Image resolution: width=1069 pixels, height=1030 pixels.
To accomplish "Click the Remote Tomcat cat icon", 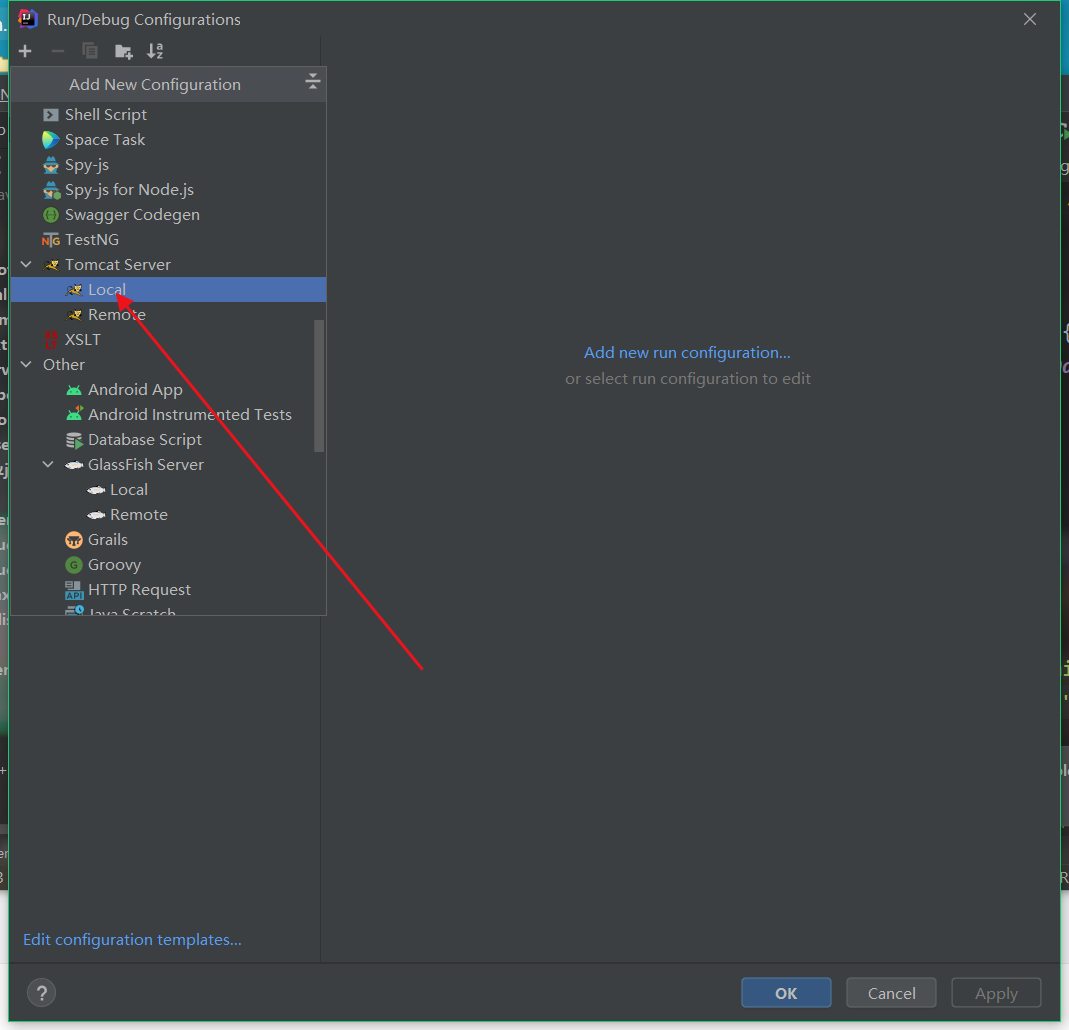I will [x=74, y=315].
